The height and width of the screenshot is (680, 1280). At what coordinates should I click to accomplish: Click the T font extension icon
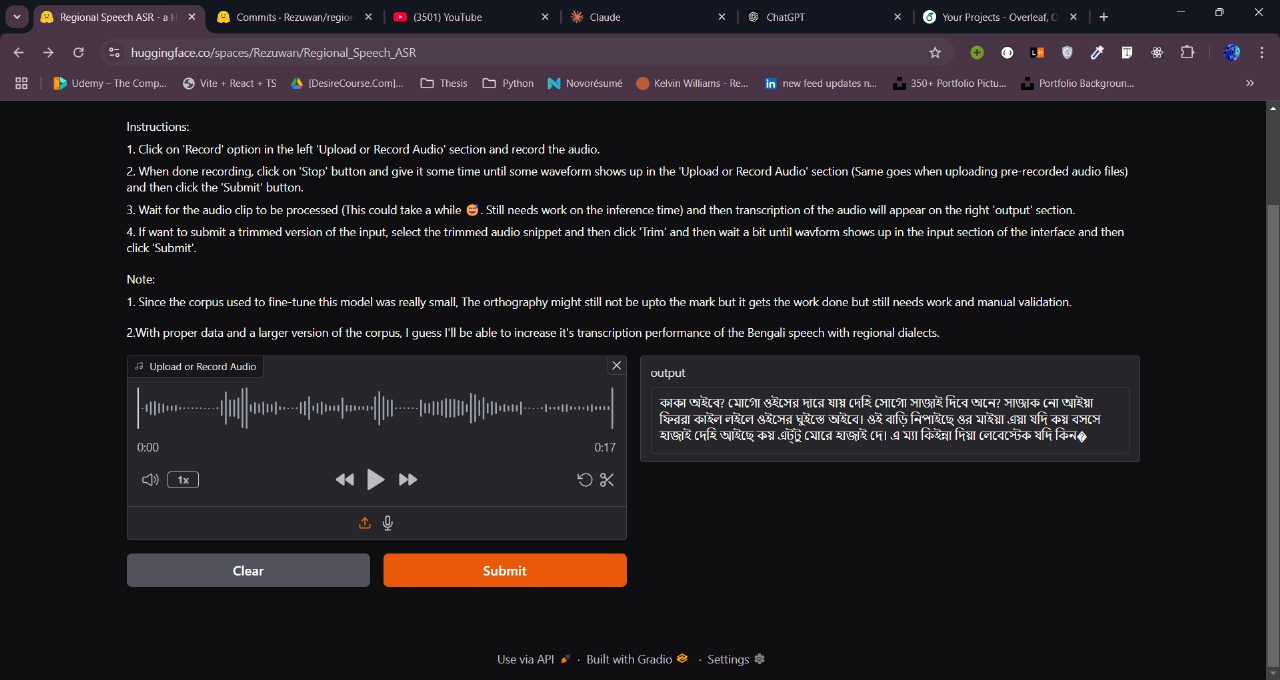(1127, 52)
